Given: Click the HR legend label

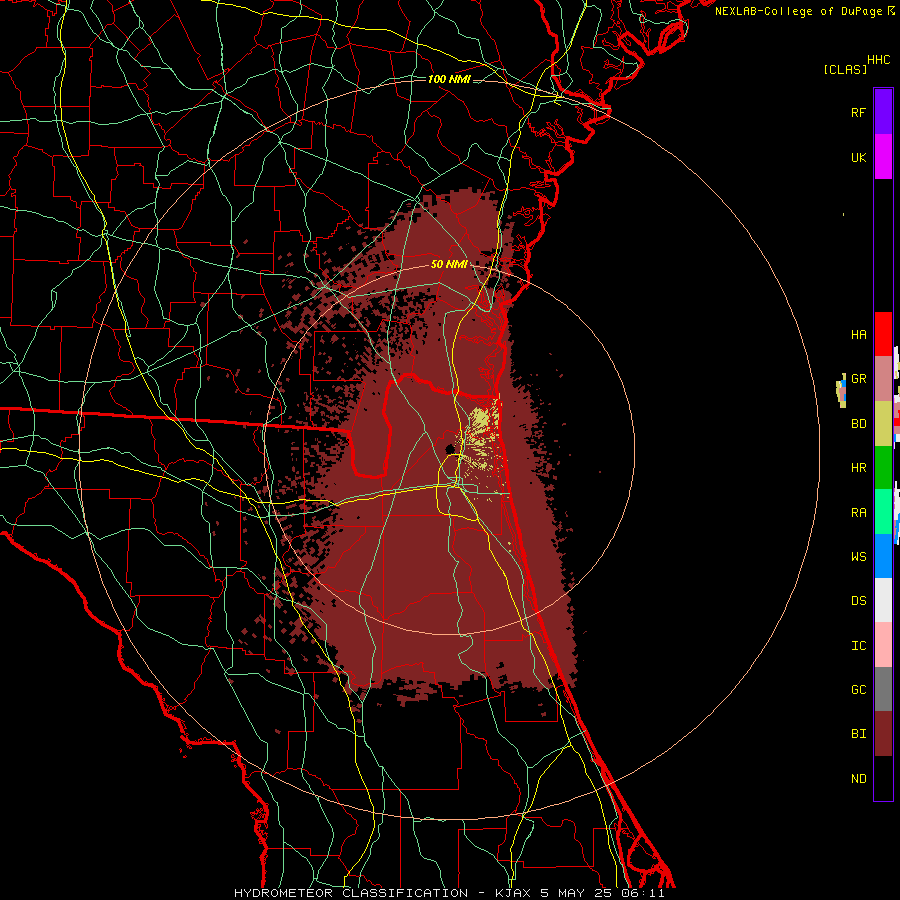Looking at the screenshot, I should tap(858, 468).
